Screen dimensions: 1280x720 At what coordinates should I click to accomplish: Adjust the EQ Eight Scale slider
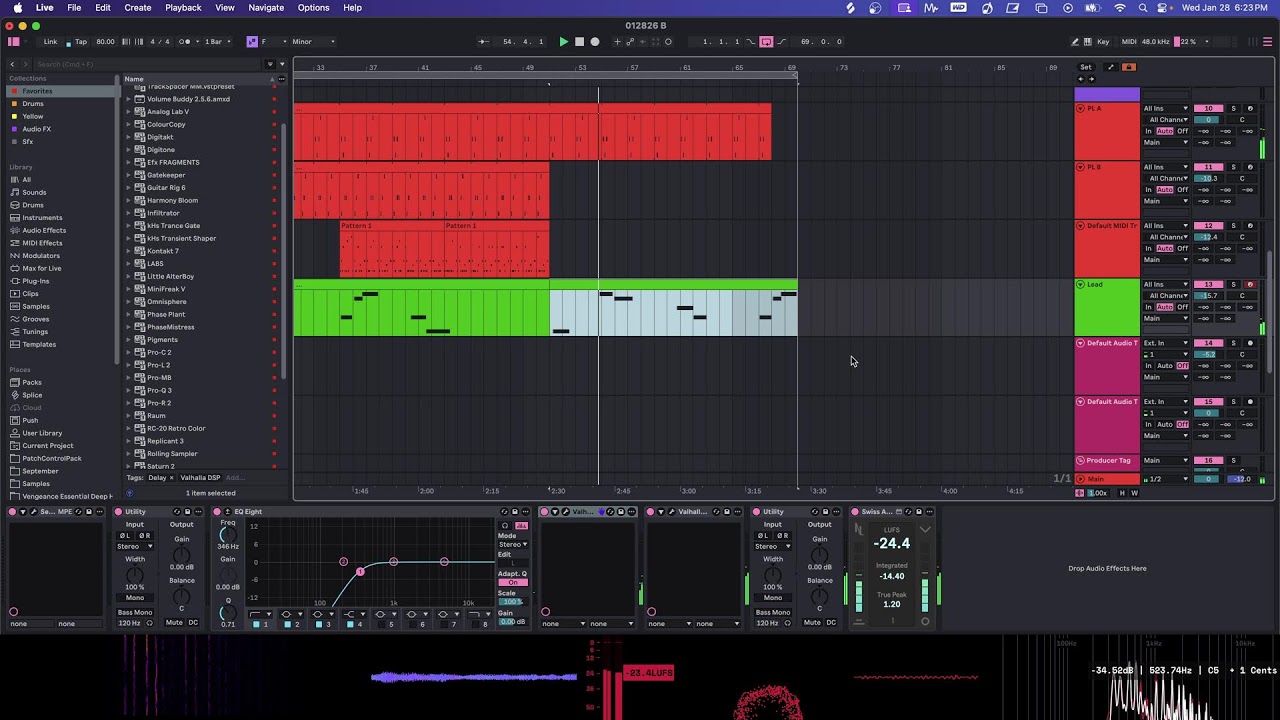pyautogui.click(x=512, y=602)
